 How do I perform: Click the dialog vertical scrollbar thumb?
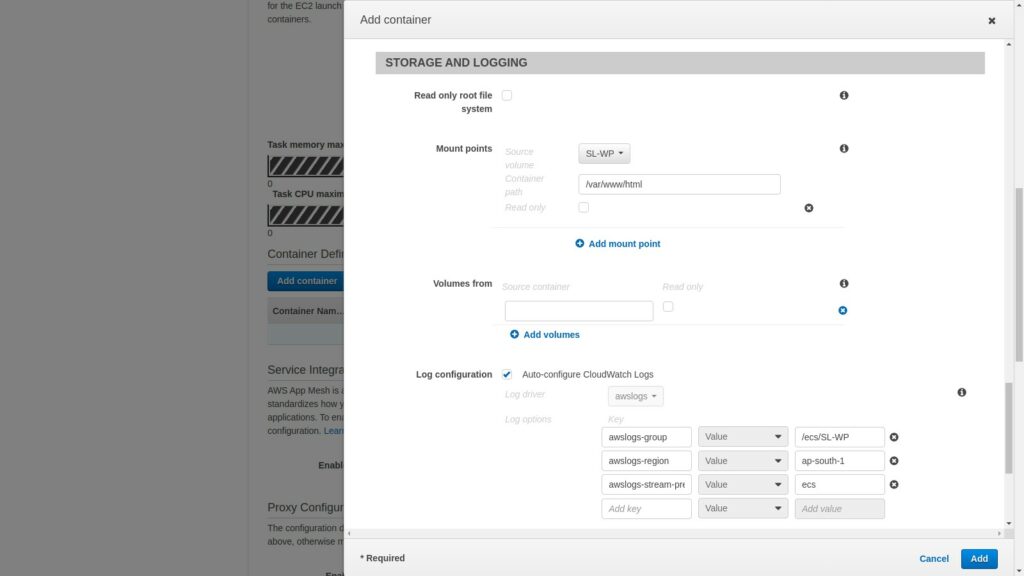[x=1008, y=428]
